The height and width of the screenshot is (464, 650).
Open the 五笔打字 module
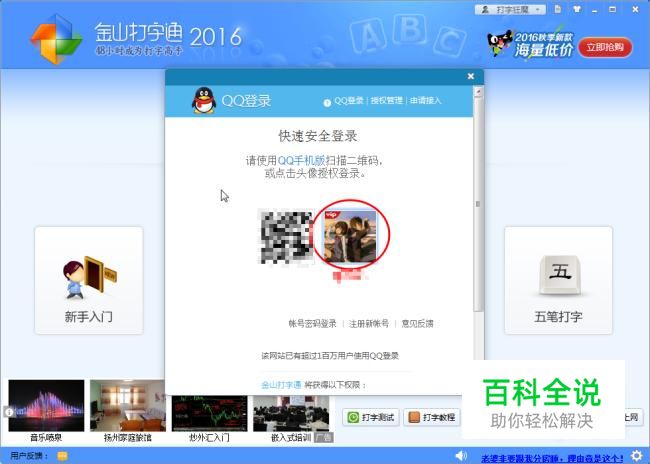click(558, 280)
